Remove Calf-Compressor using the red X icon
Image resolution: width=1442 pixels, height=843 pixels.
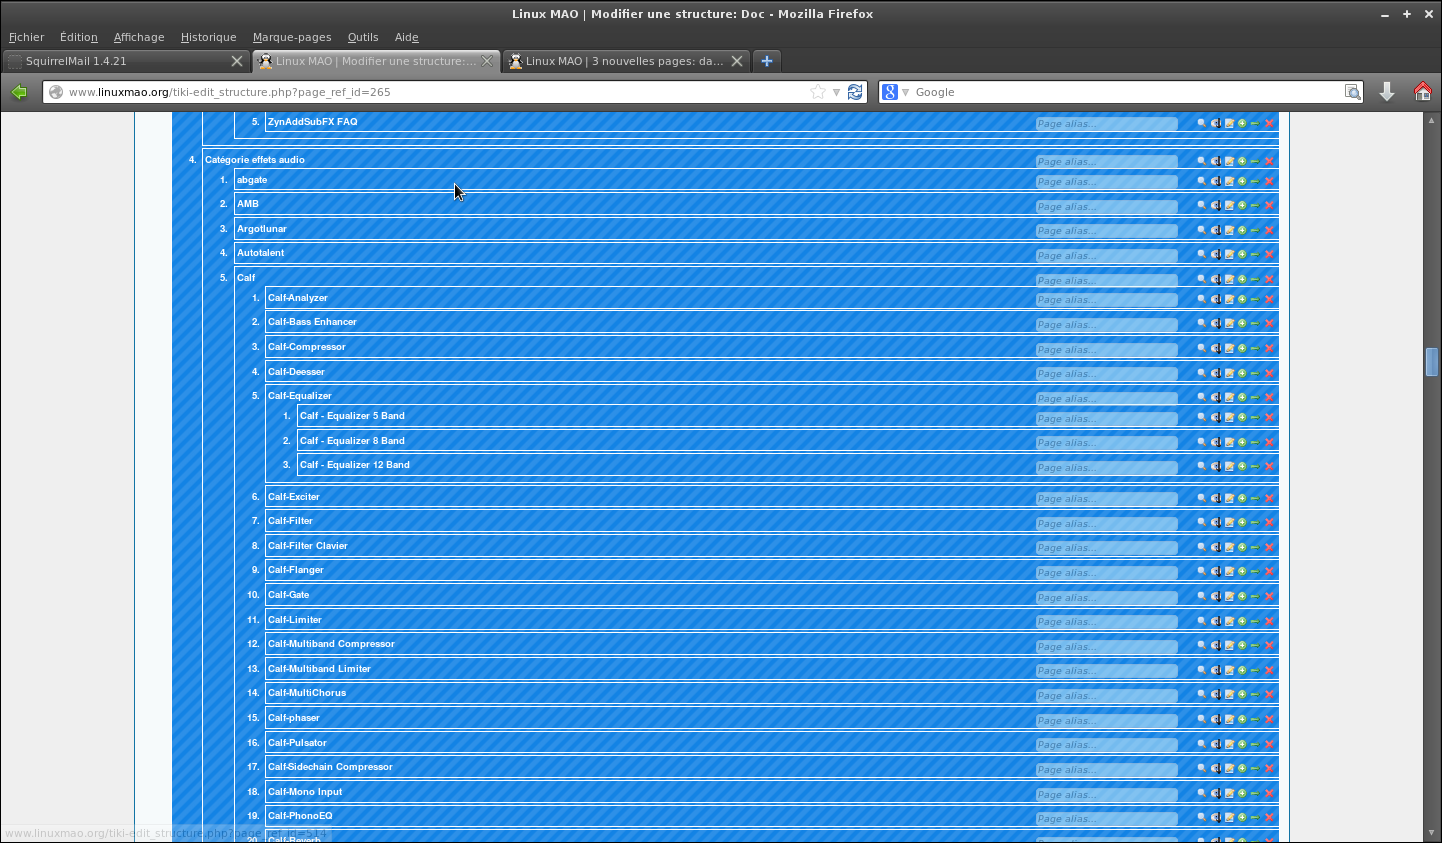pyautogui.click(x=1269, y=348)
